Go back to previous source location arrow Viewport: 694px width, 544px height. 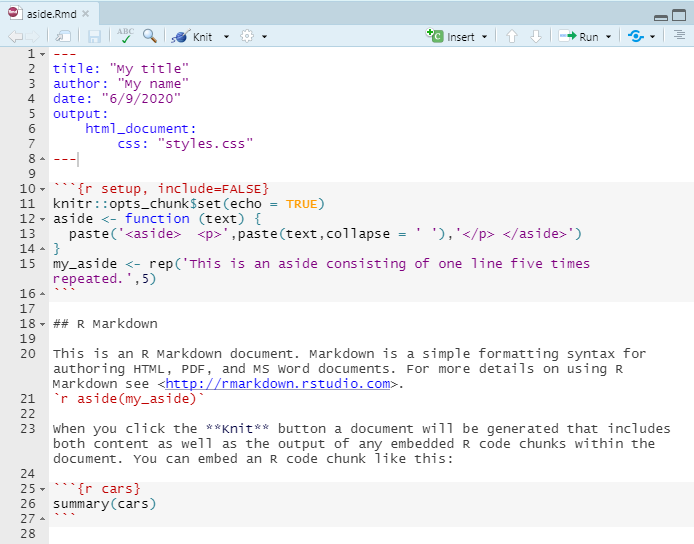tap(15, 36)
